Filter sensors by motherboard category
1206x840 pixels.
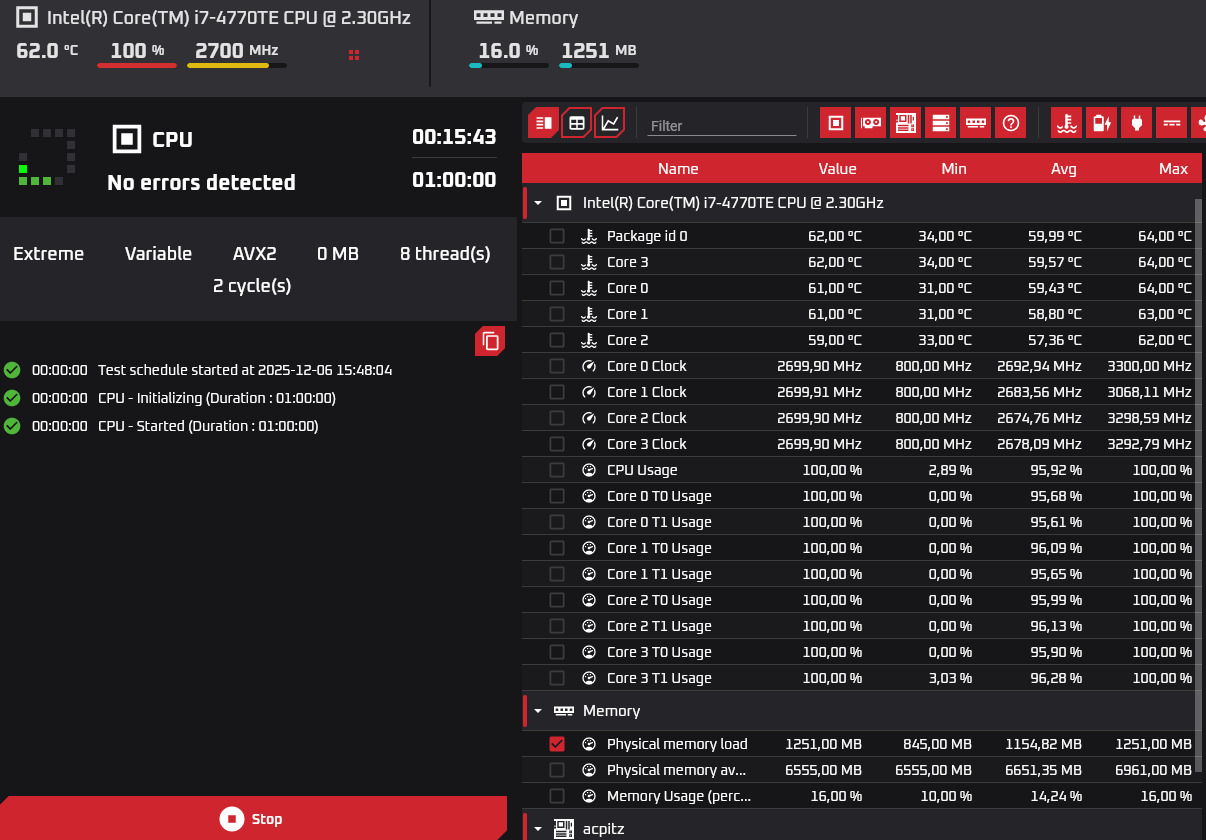pos(905,123)
